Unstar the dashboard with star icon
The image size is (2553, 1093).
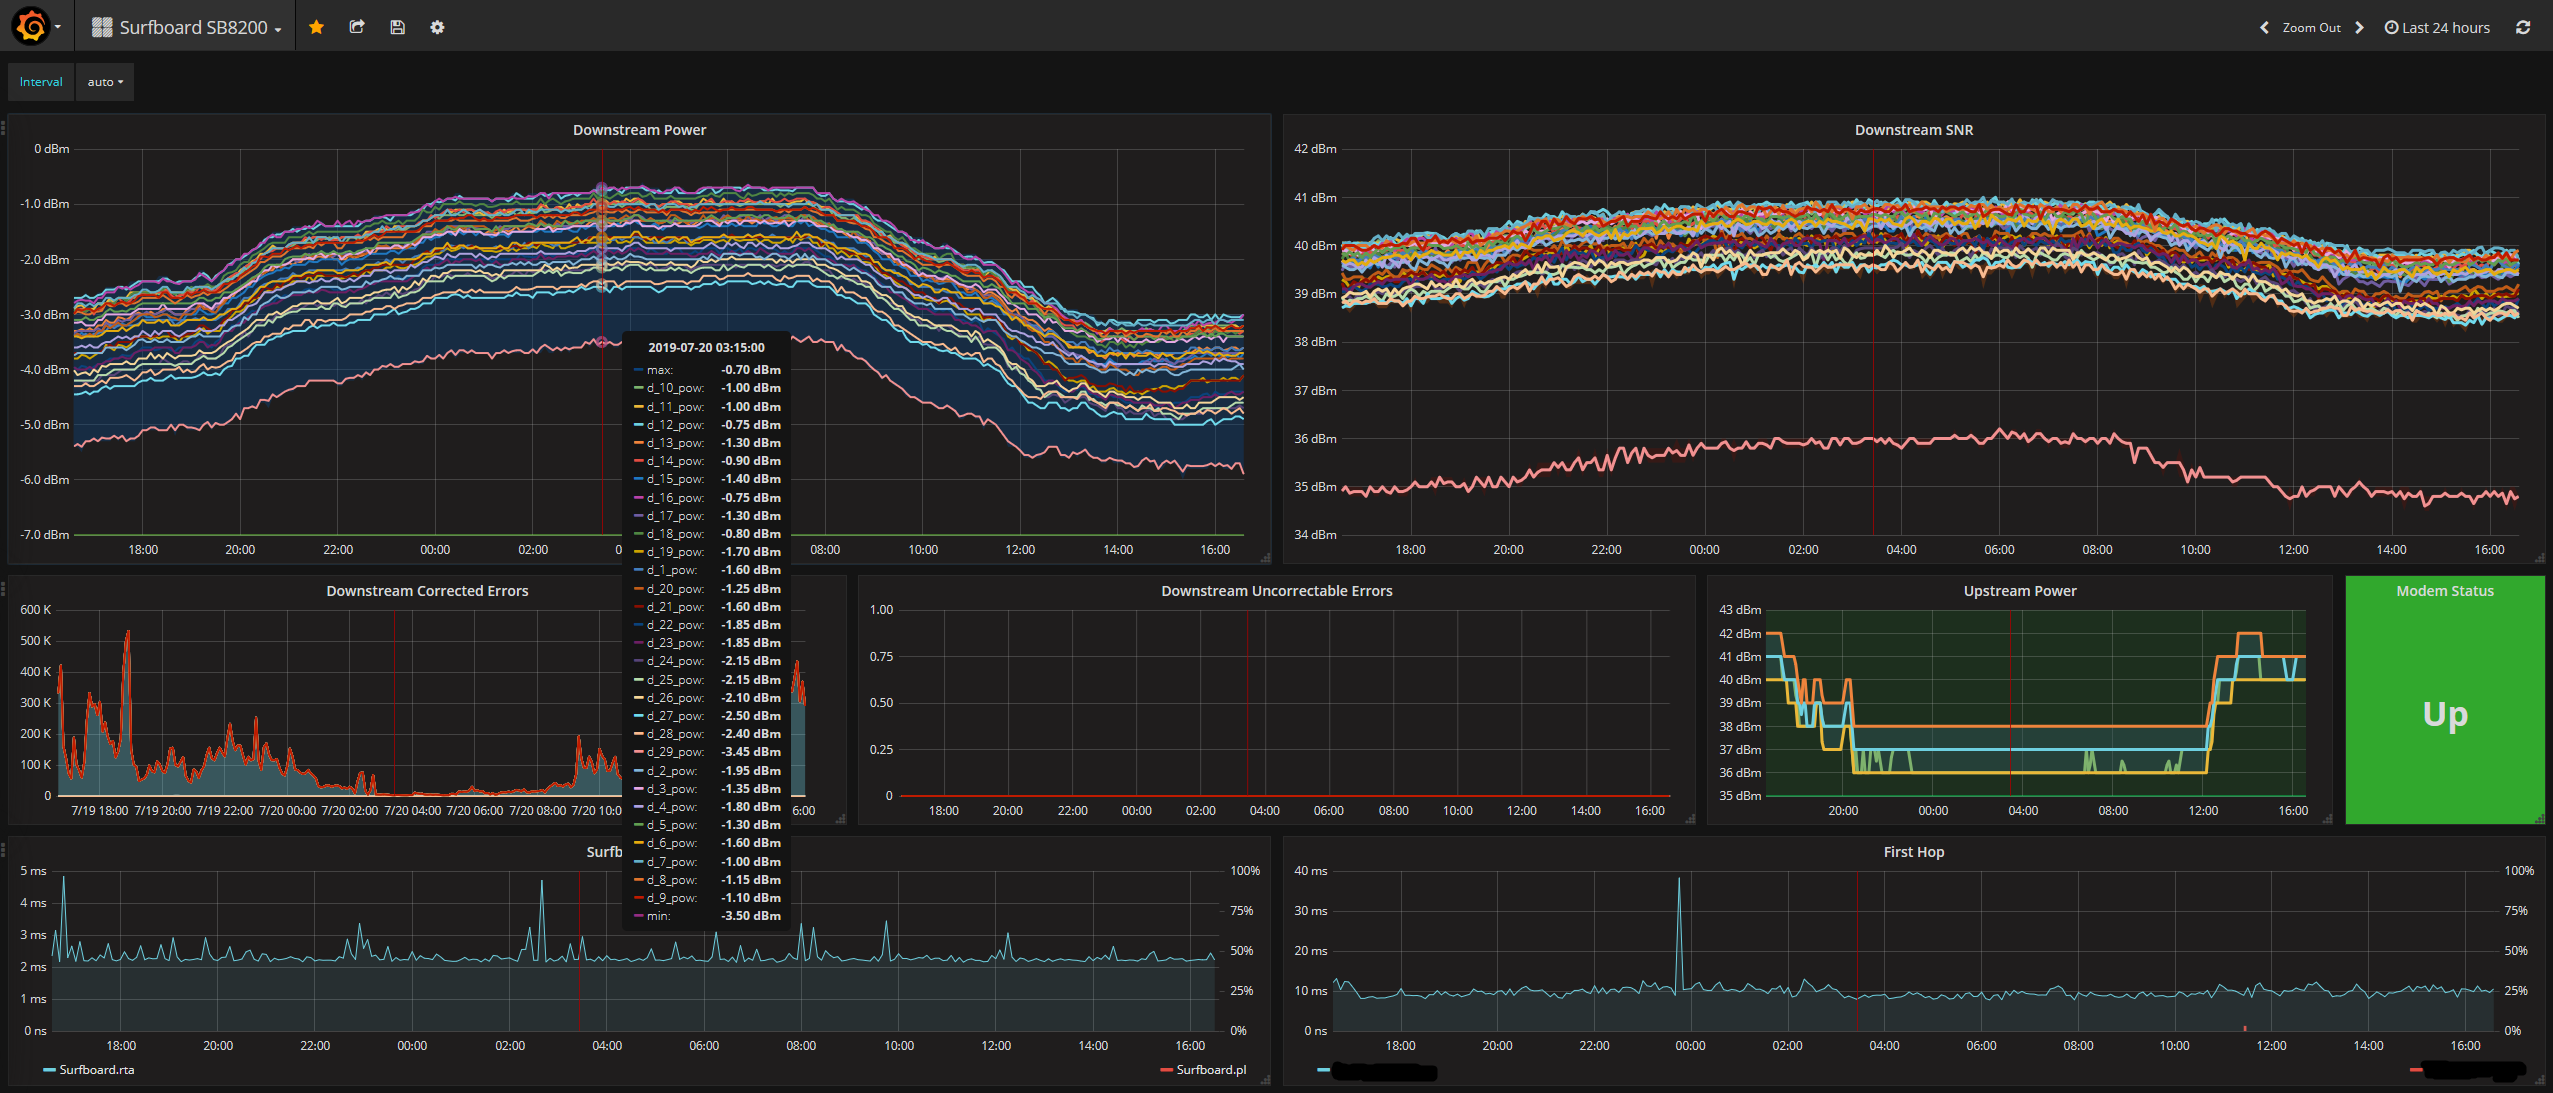point(316,27)
